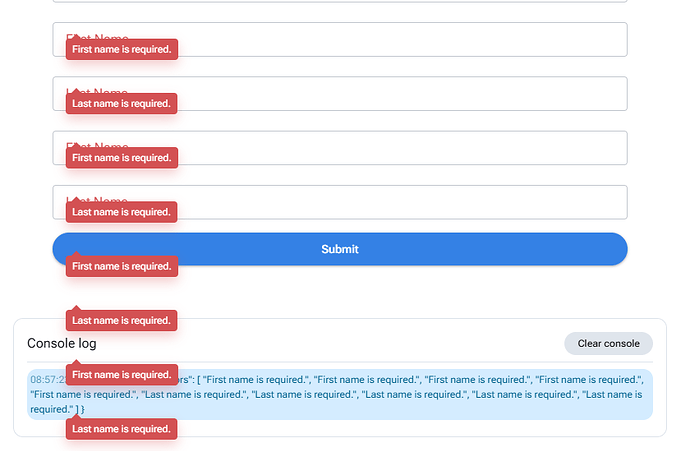Click the First name tooltip overlapping Submit button
Screen dimensions: 690x451
(121, 266)
